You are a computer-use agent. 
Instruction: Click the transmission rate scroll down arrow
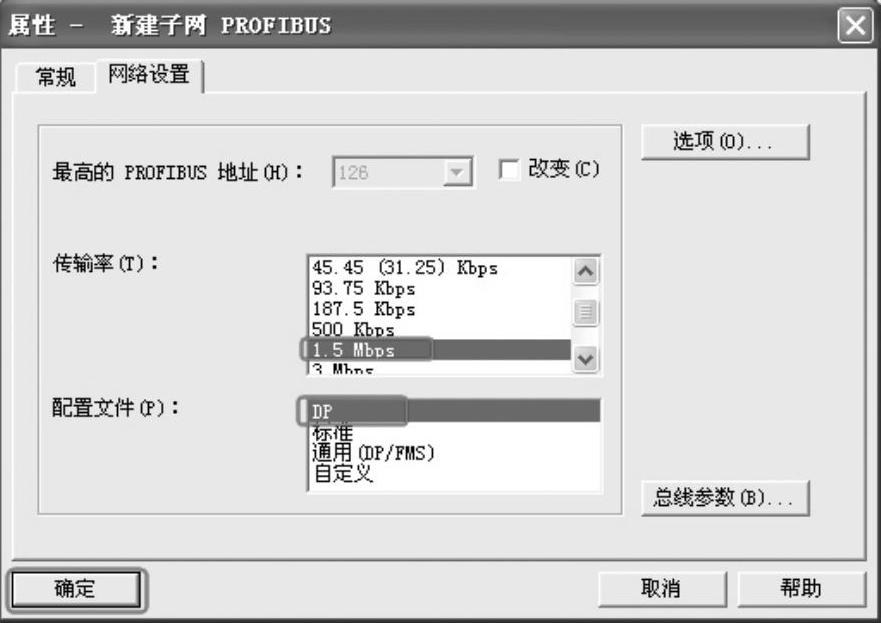click(585, 358)
